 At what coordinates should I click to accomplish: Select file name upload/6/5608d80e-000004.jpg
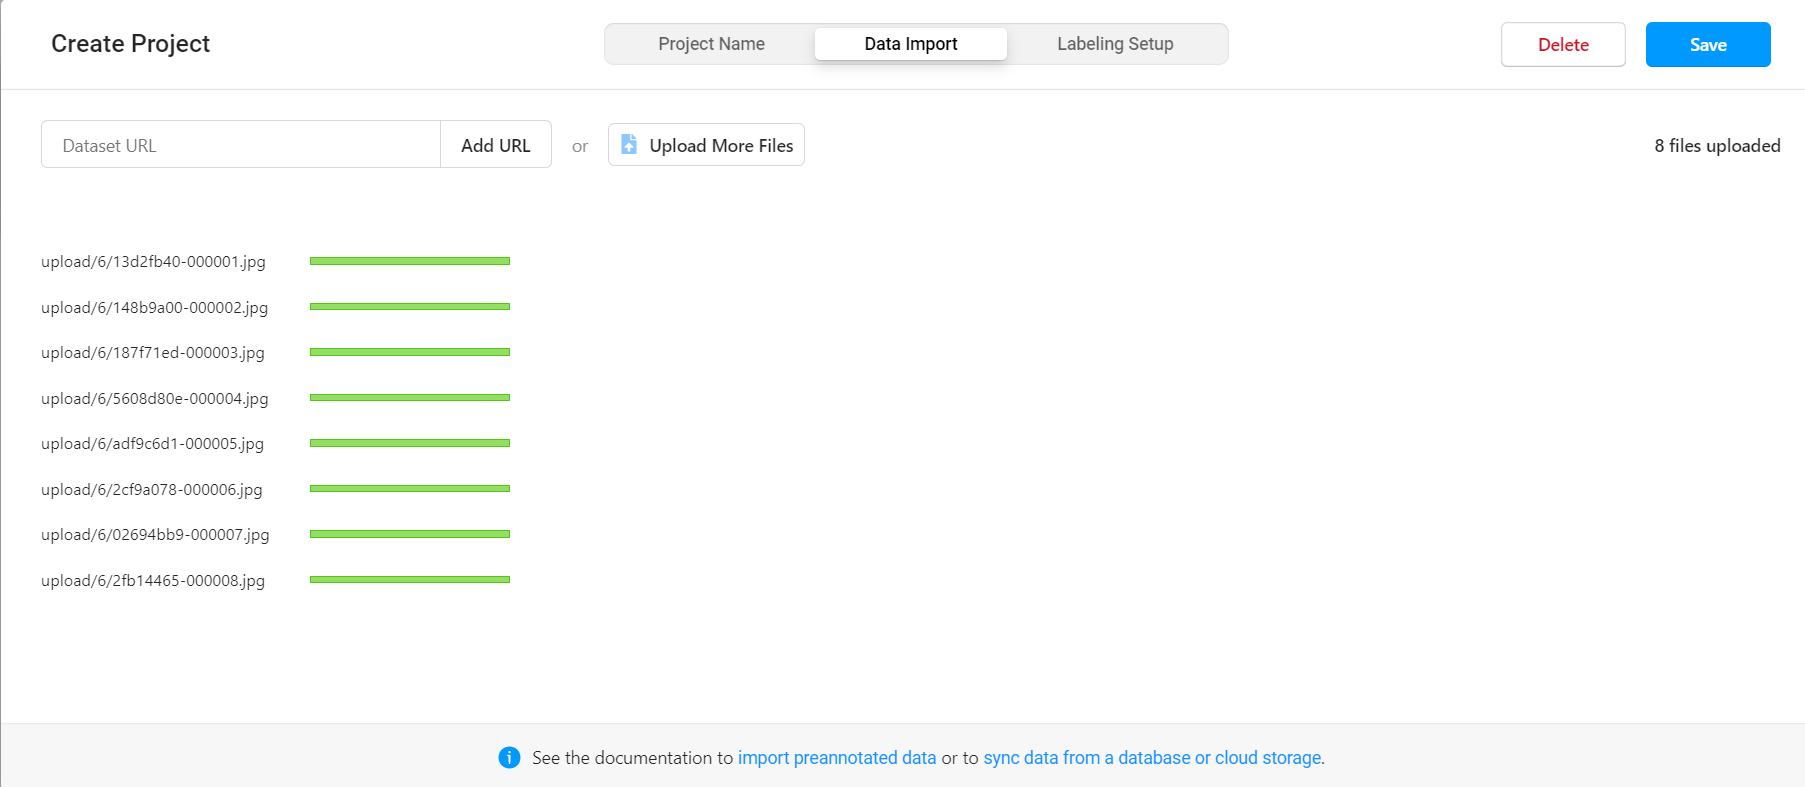click(155, 399)
